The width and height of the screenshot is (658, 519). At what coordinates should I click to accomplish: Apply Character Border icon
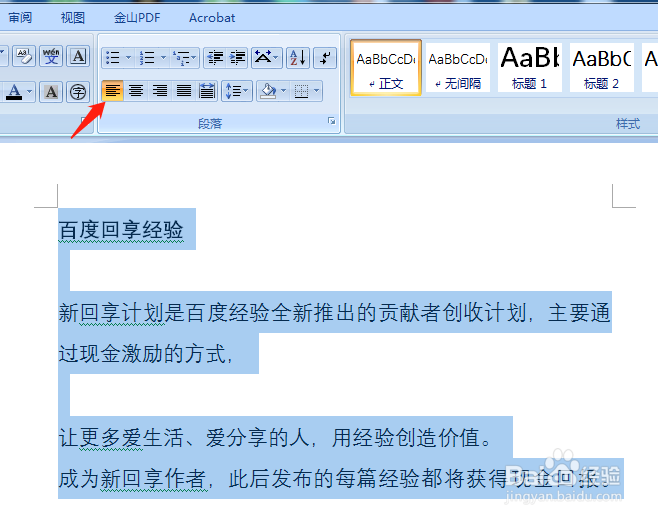(x=78, y=57)
